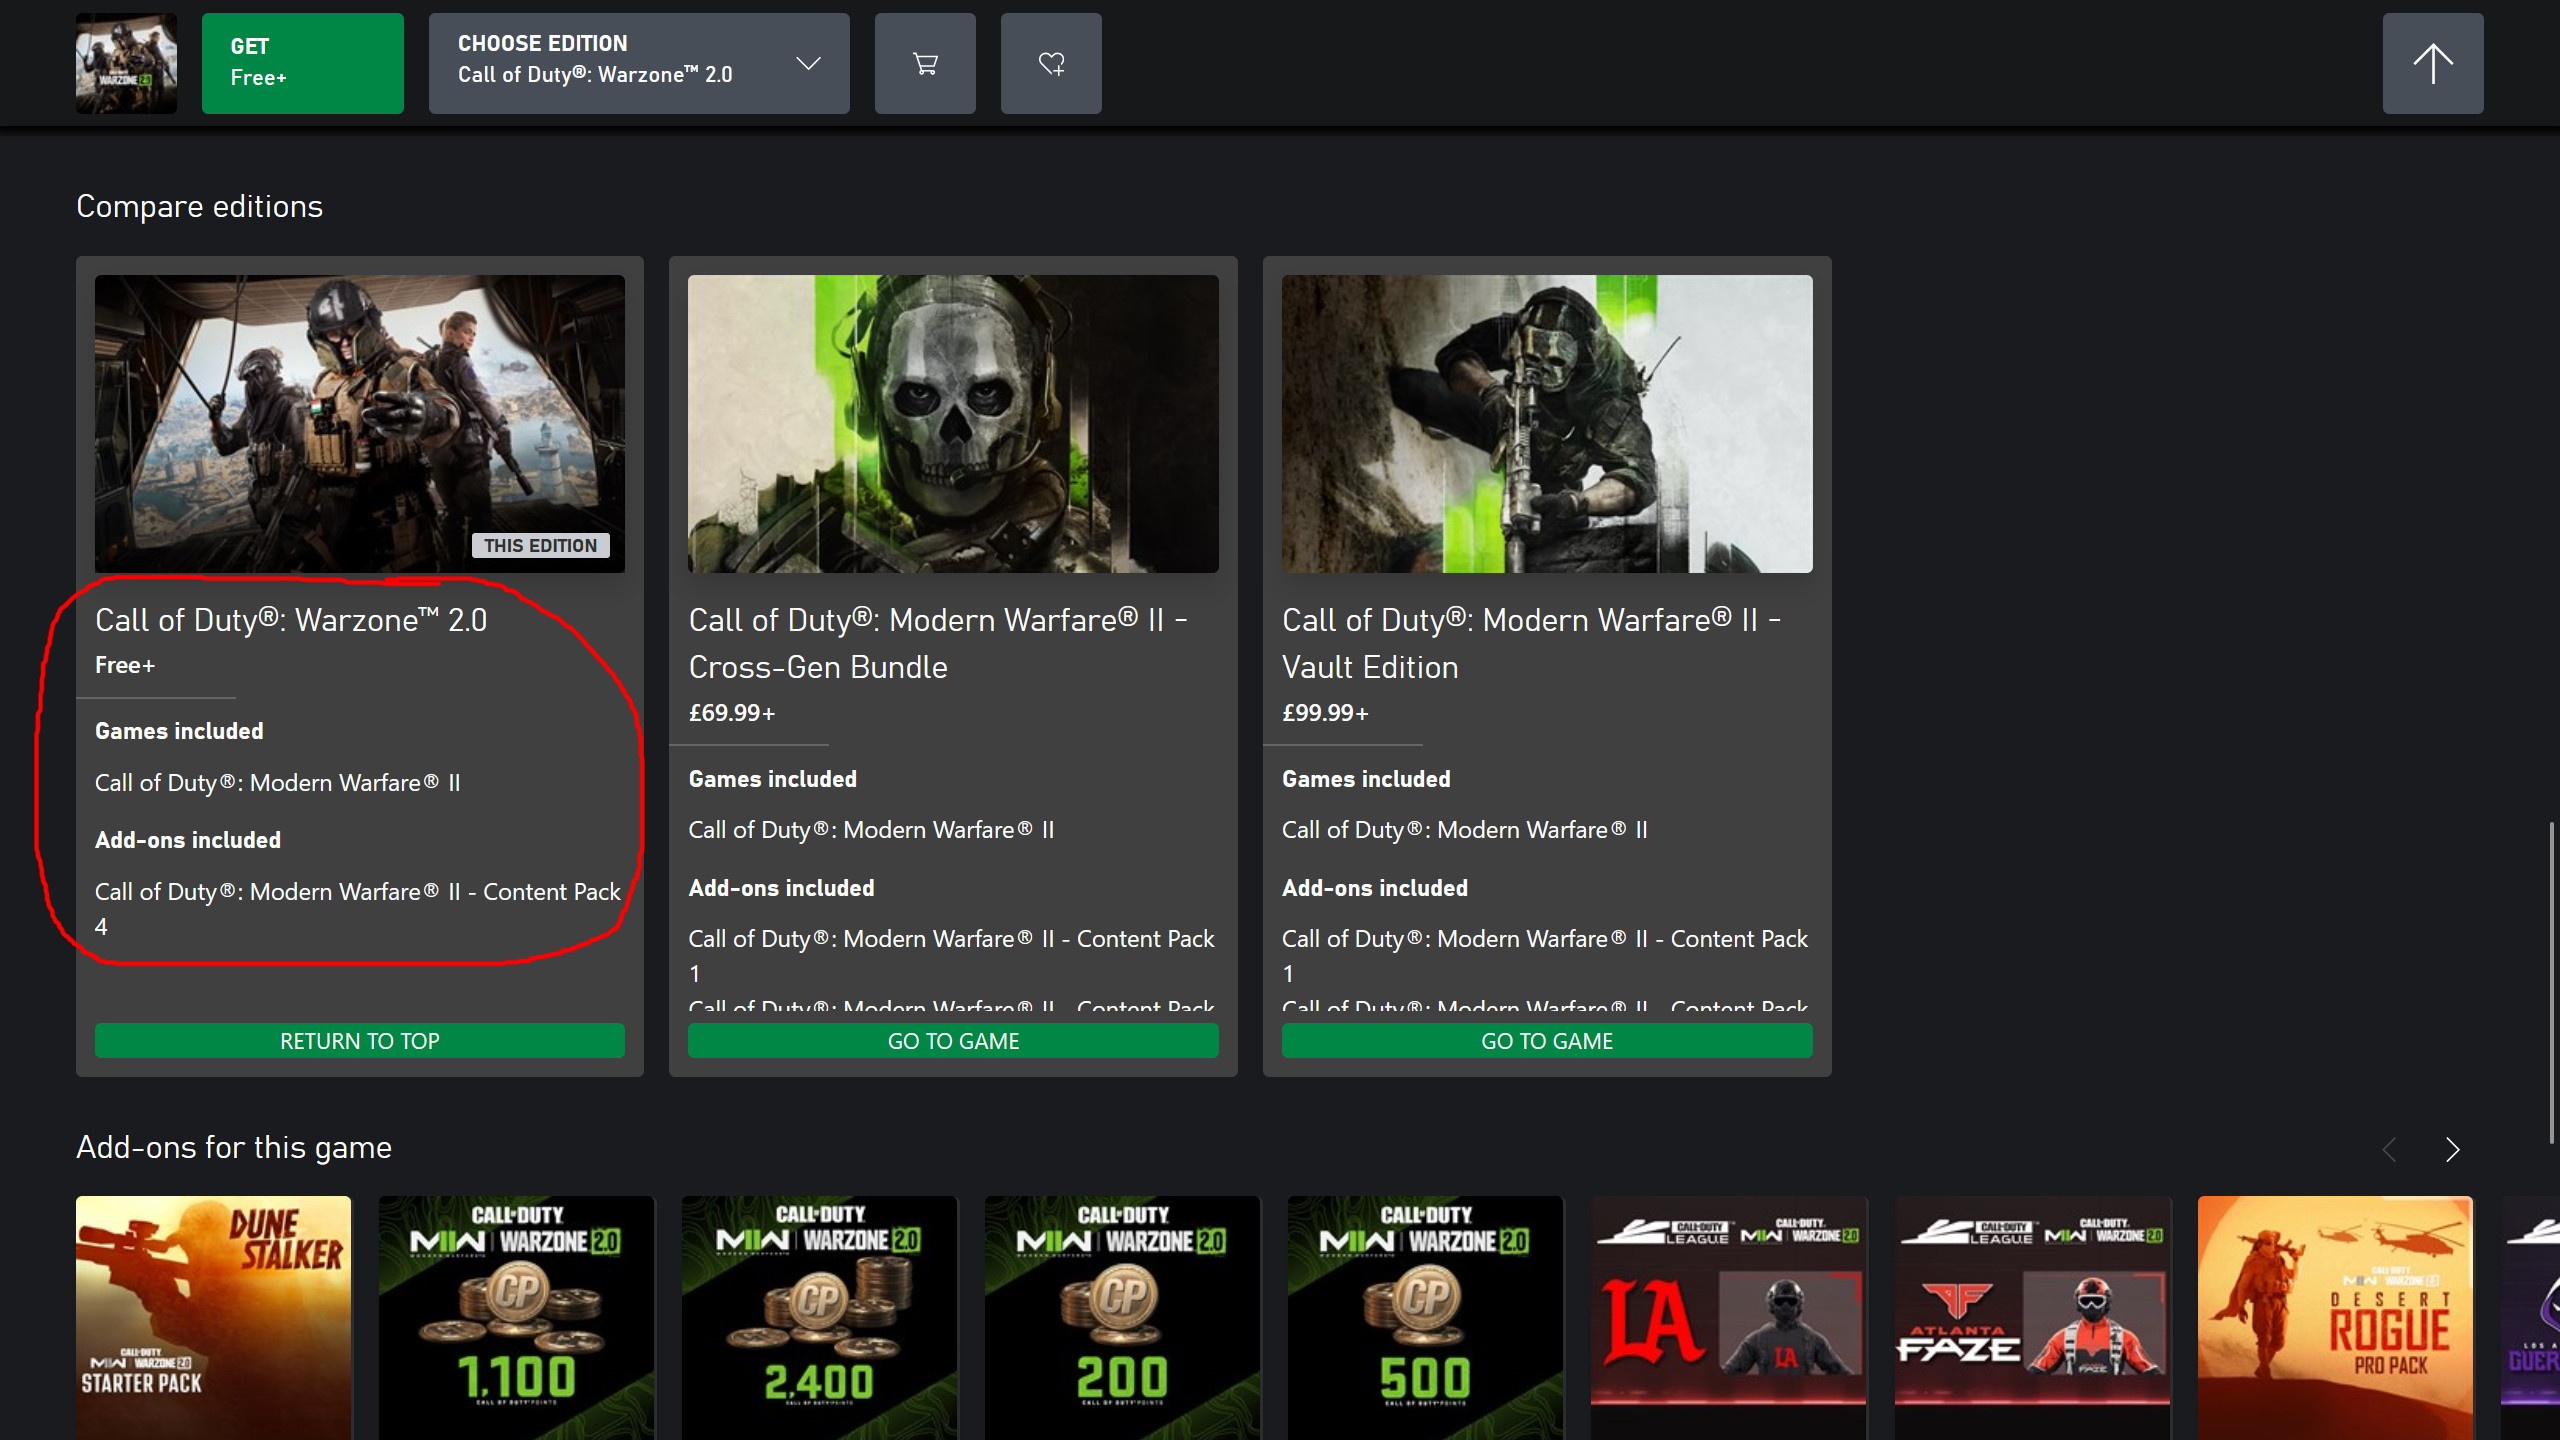Show previous add-ons with left chevron
Viewport: 2560px width, 1440px height.
2390,1150
